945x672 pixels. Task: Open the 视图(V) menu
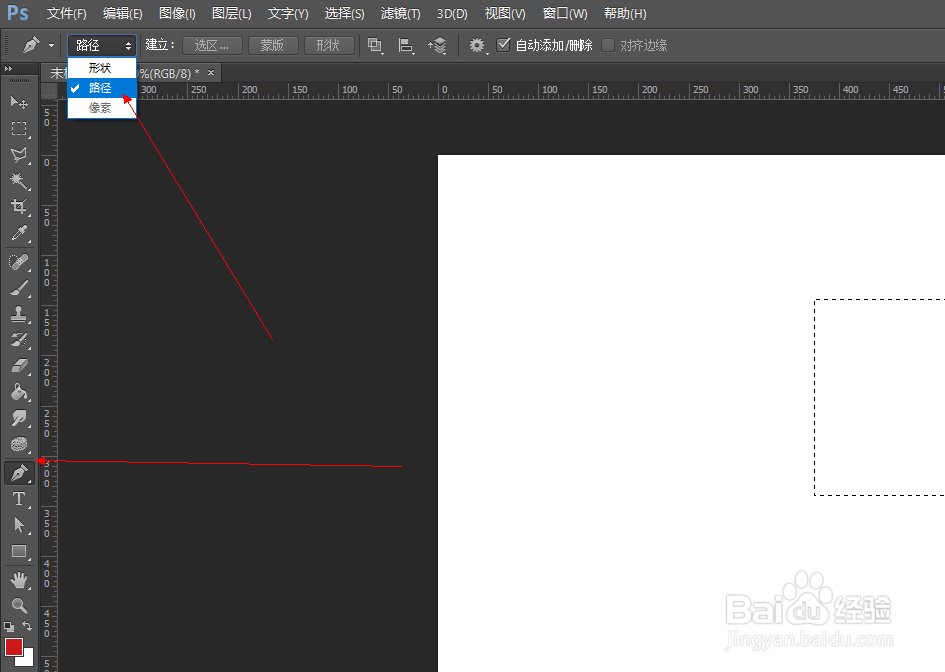tap(505, 13)
